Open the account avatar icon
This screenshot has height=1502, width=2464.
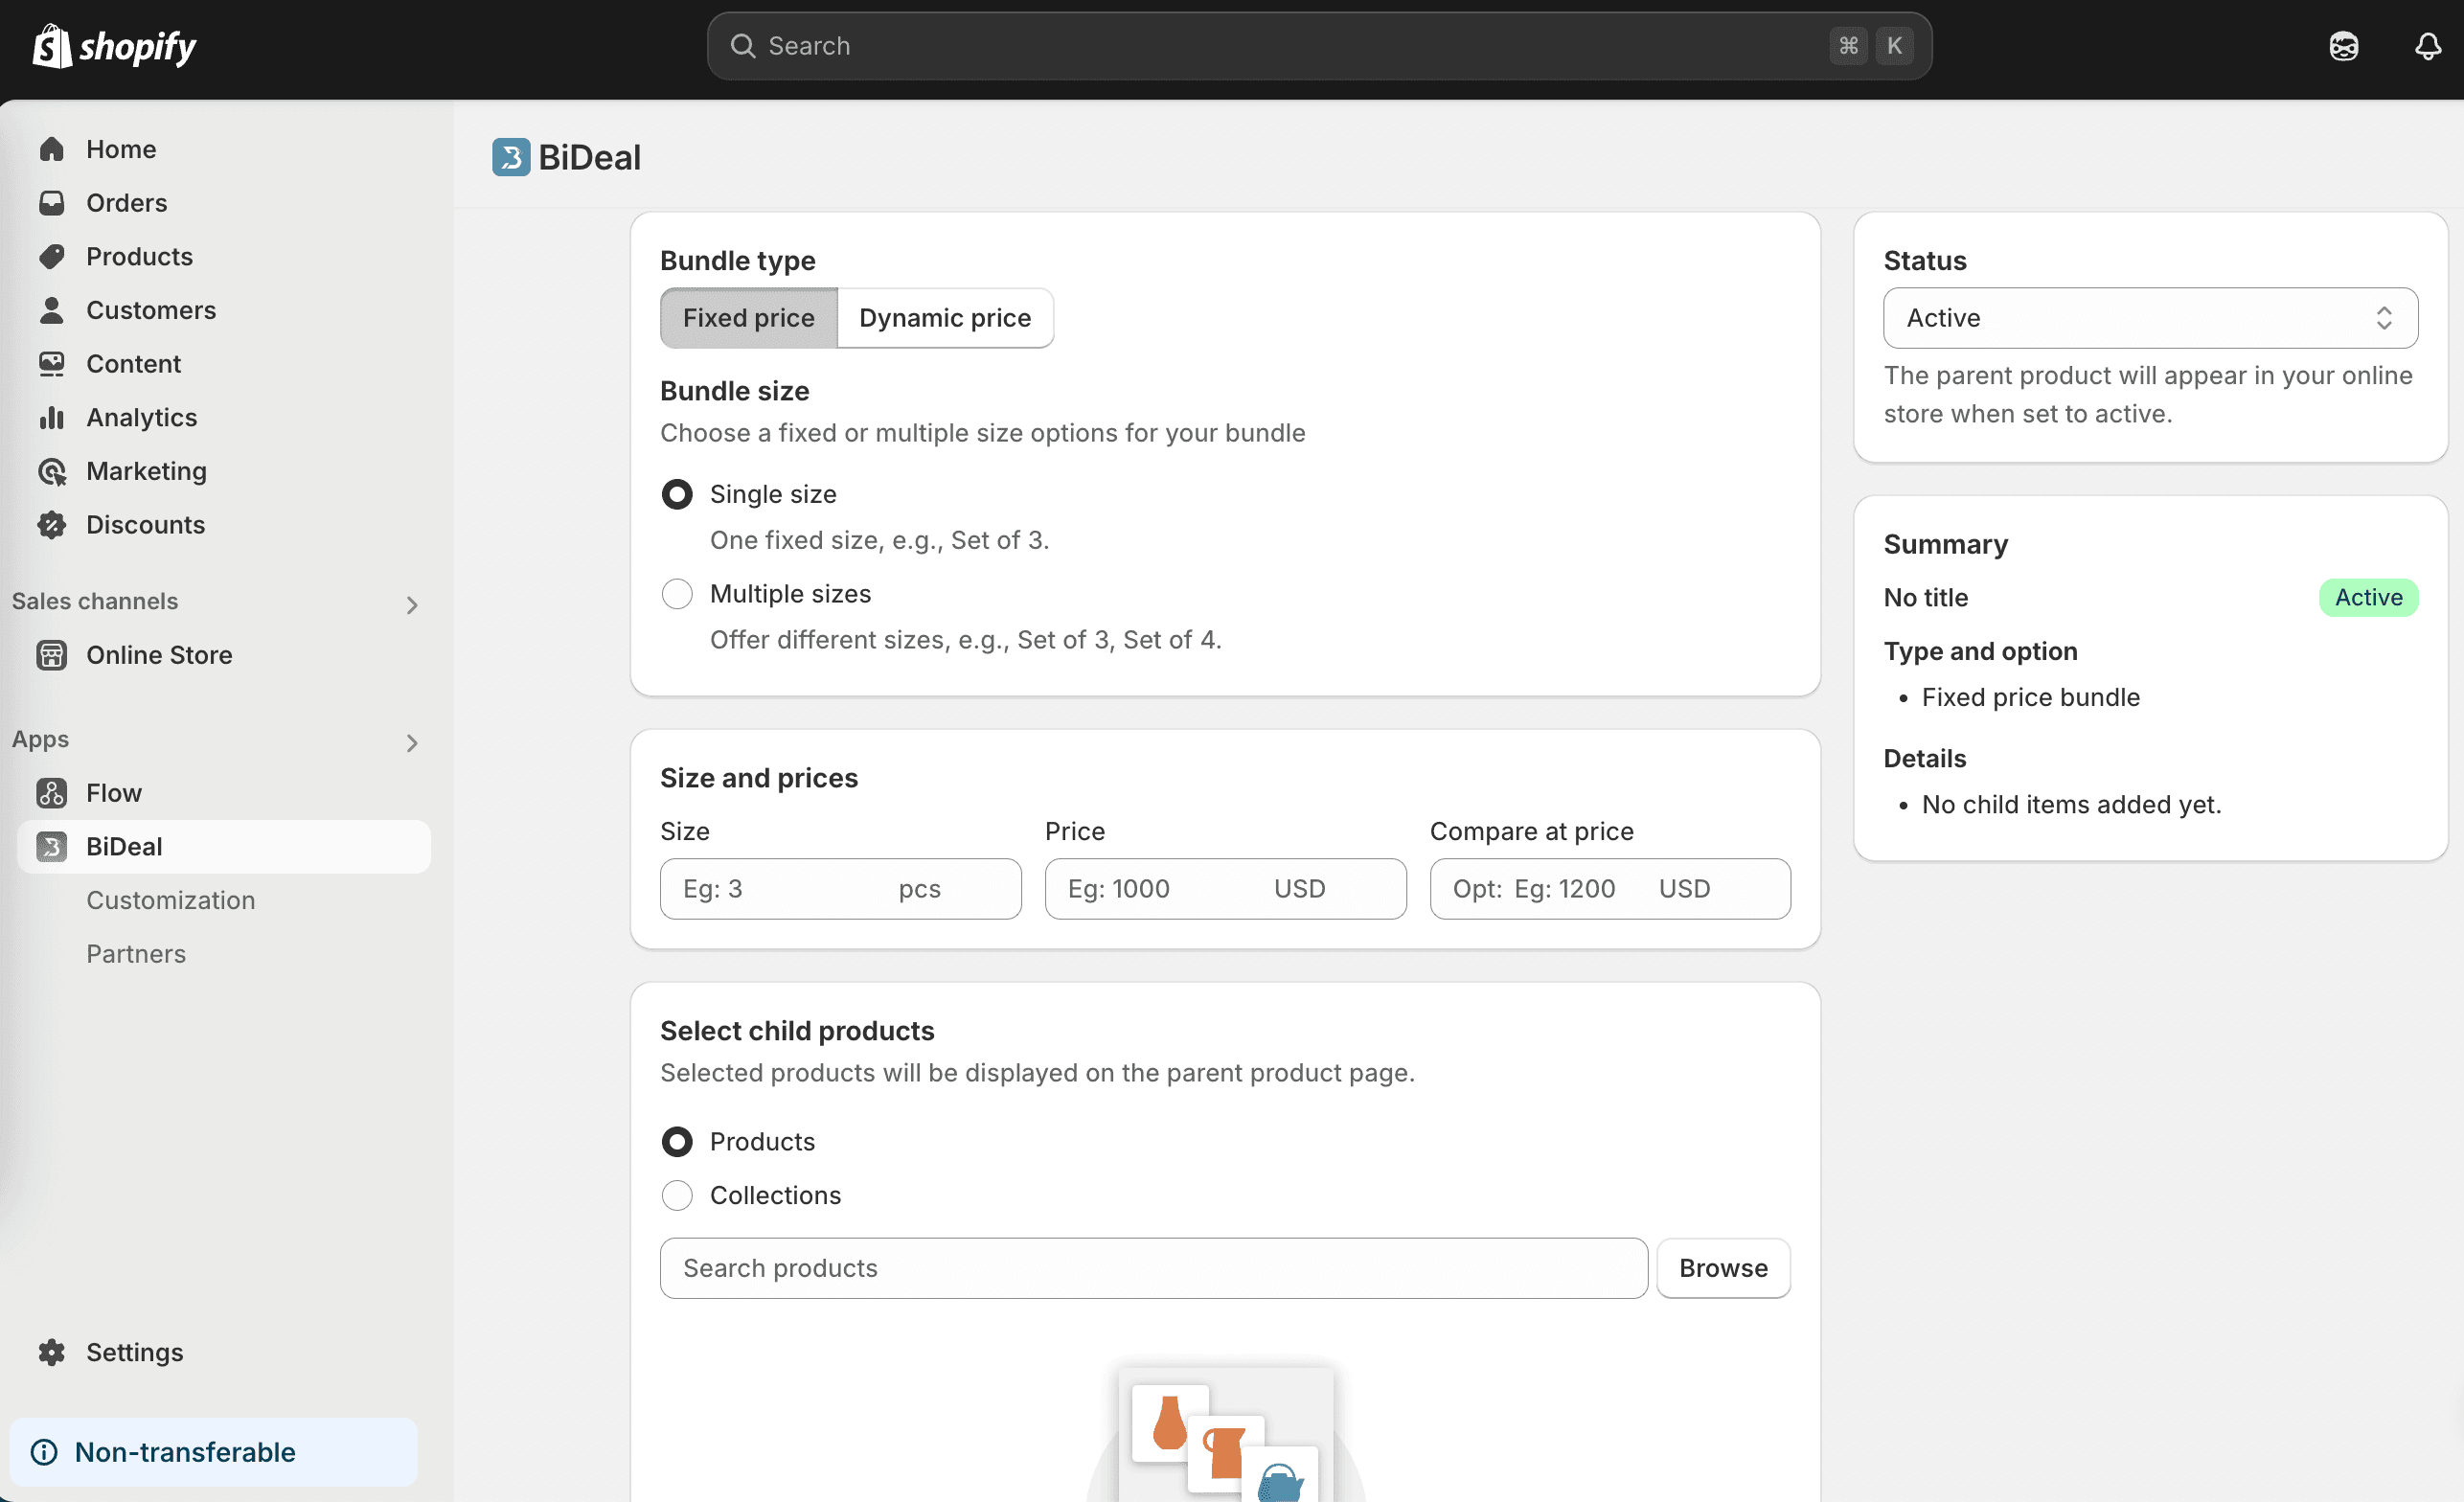(x=2344, y=46)
